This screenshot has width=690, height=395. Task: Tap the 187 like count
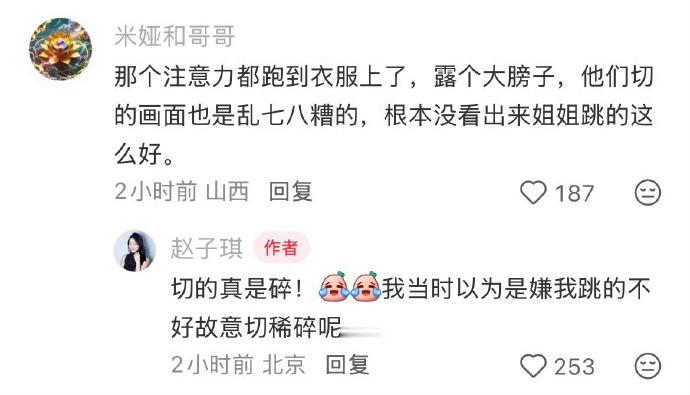click(574, 194)
